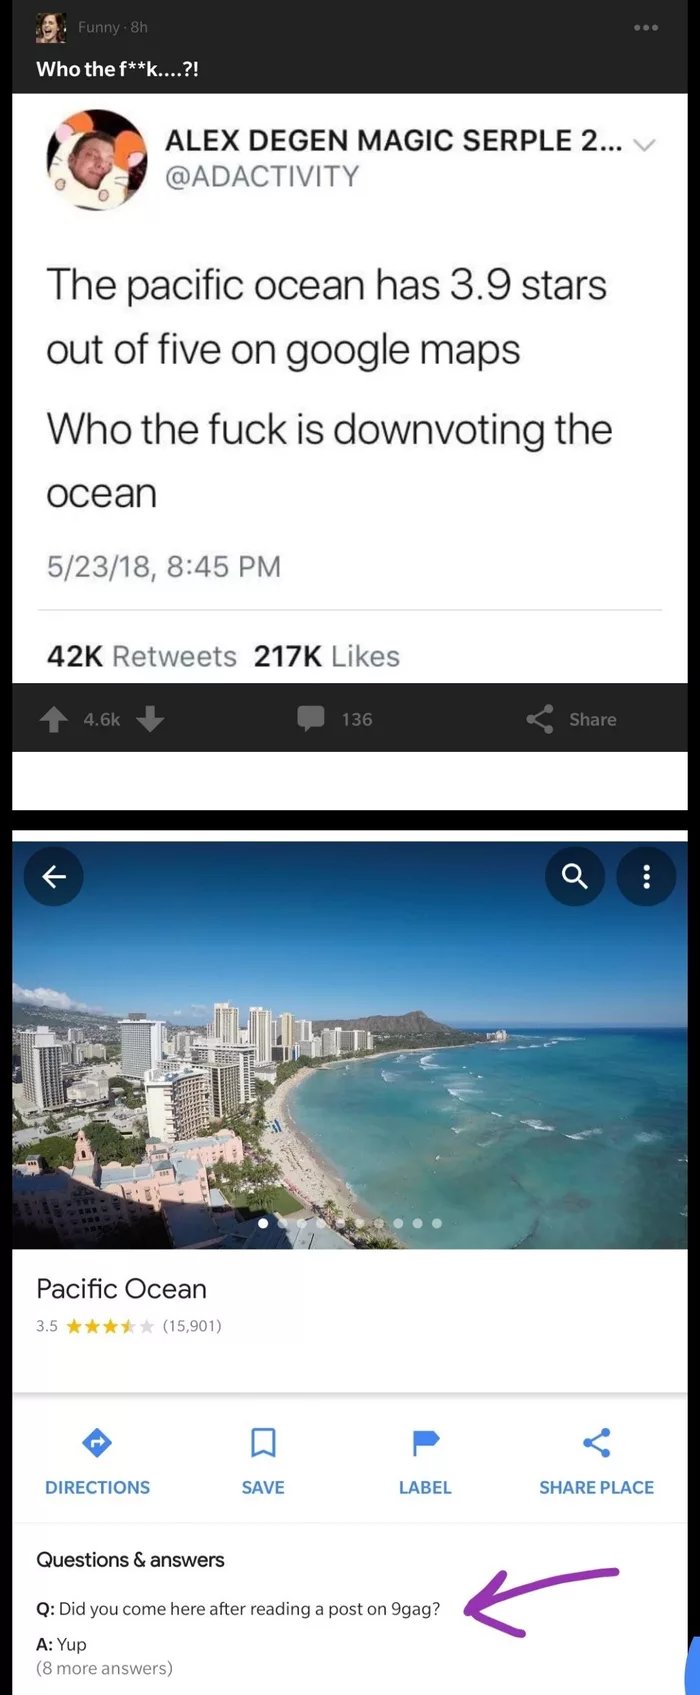The image size is (700, 1695).
Task: Open the vertical three-dot map menu
Action: click(x=646, y=877)
